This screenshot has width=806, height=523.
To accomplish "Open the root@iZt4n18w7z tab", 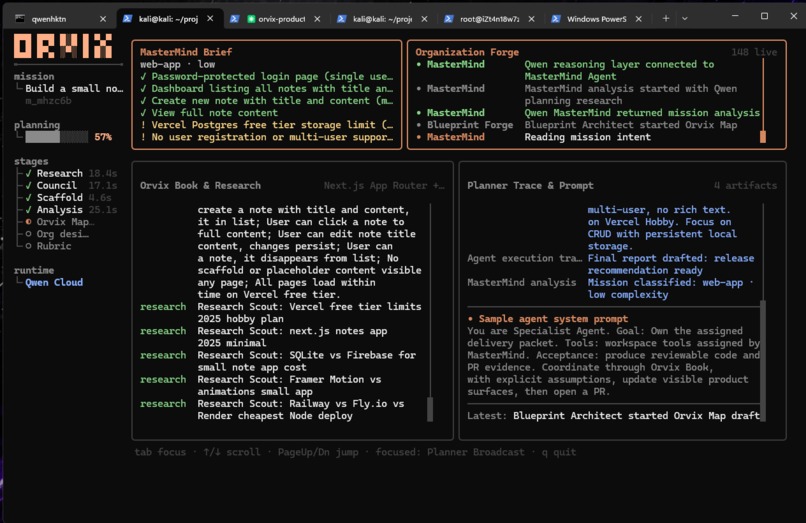I will click(x=489, y=19).
